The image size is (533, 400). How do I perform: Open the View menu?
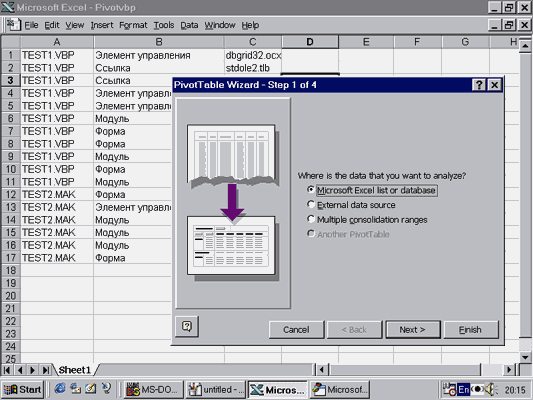tap(75, 25)
